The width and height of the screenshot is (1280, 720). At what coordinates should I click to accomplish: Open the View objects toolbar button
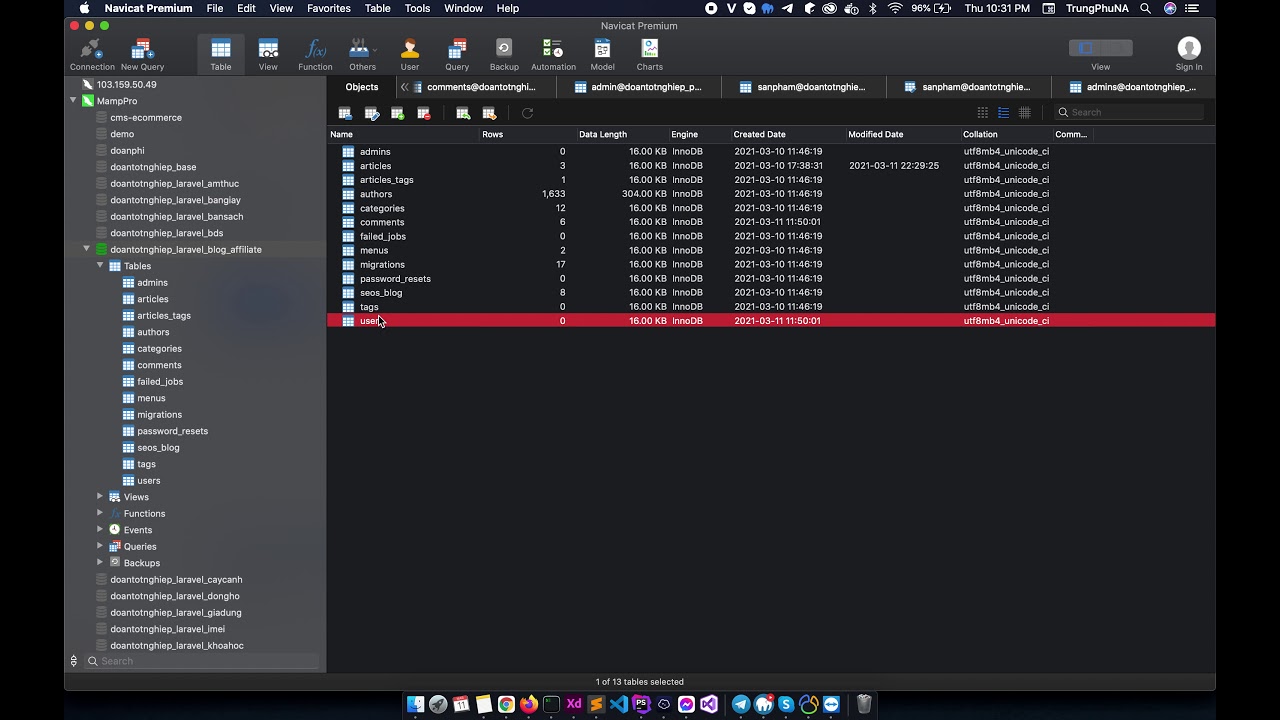(x=268, y=54)
